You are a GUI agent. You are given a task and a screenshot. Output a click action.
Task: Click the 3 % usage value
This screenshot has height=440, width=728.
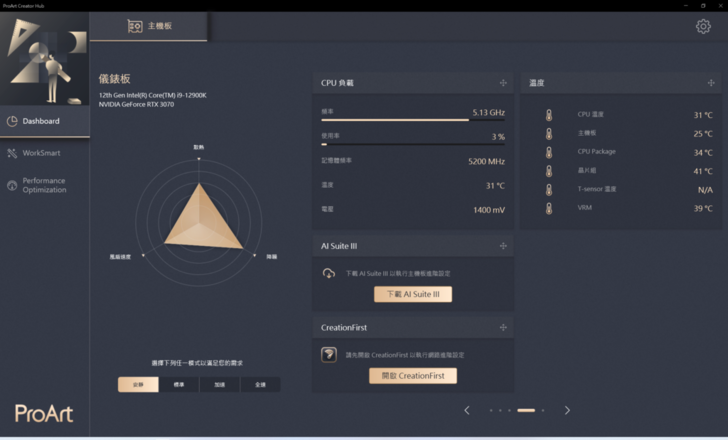pos(498,137)
